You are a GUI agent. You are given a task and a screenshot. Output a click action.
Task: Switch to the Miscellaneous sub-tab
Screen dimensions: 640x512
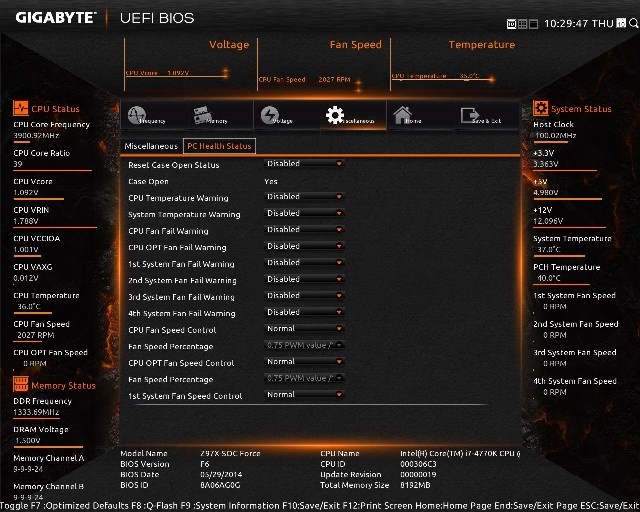(x=151, y=146)
